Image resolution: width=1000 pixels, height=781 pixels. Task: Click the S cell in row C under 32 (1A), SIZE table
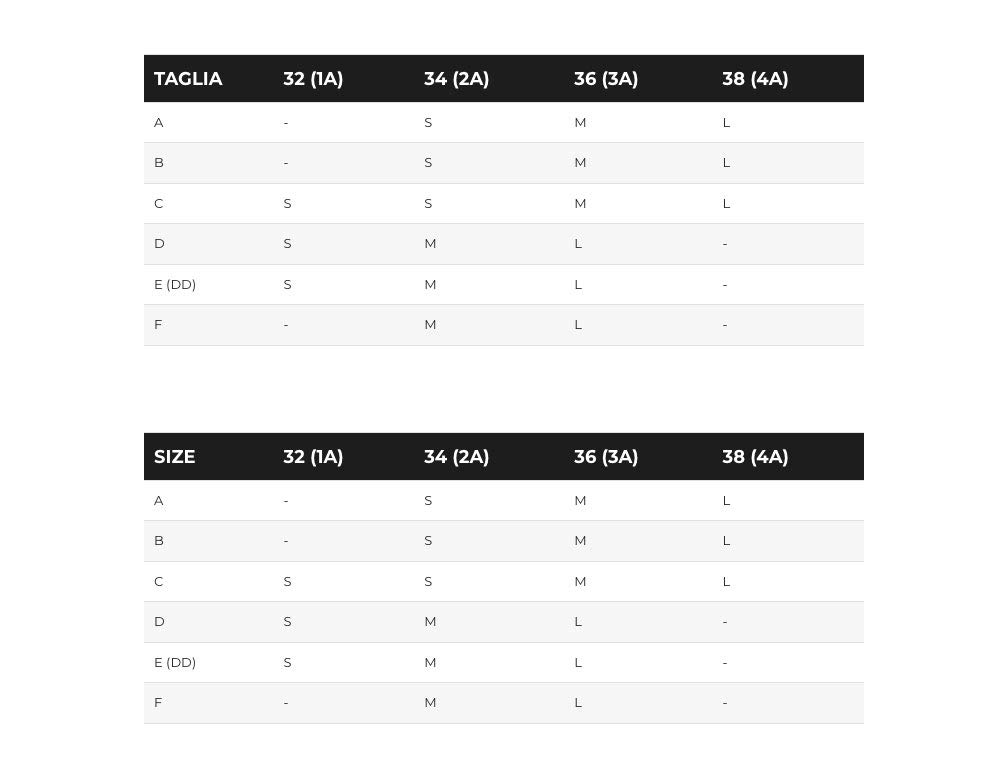(288, 582)
